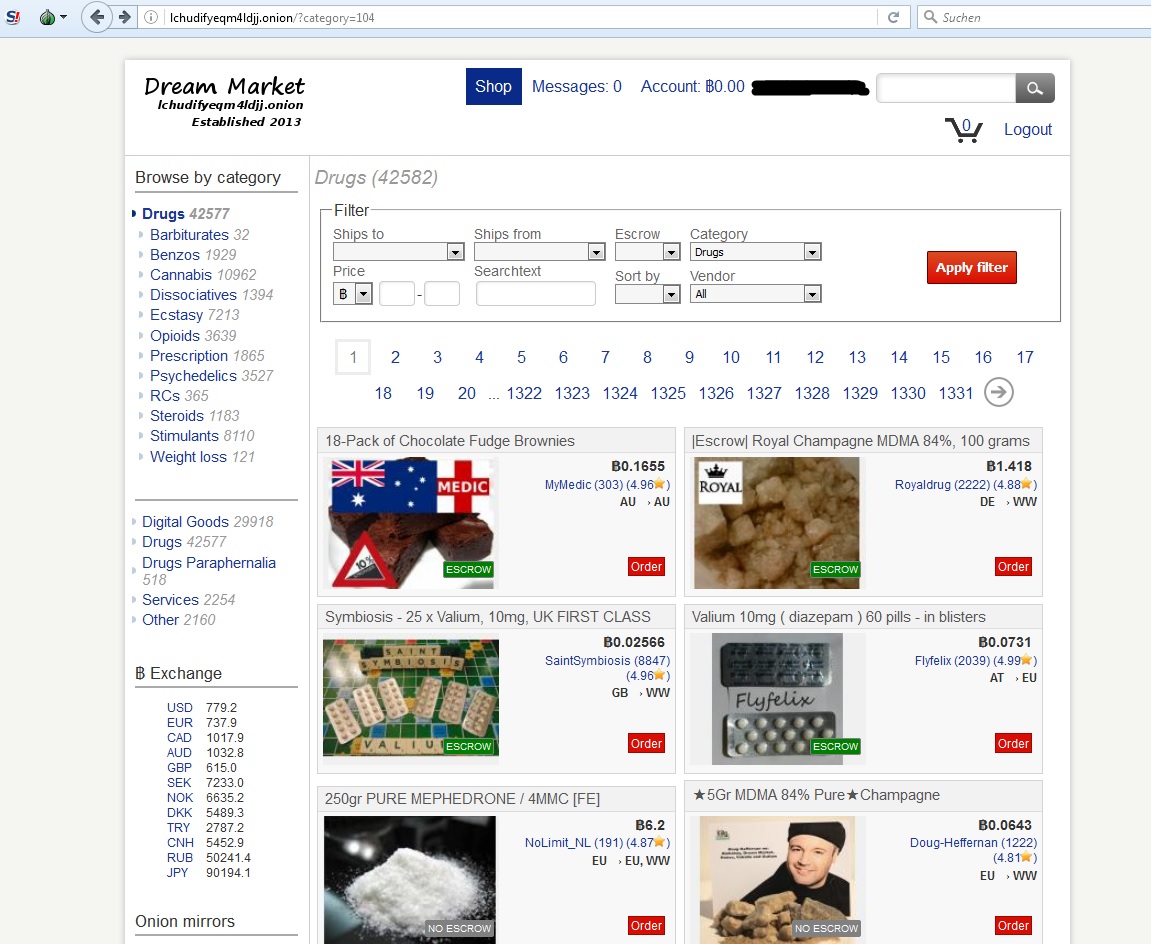Show site information via the info icon
This screenshot has height=944, width=1151.
coord(150,17)
